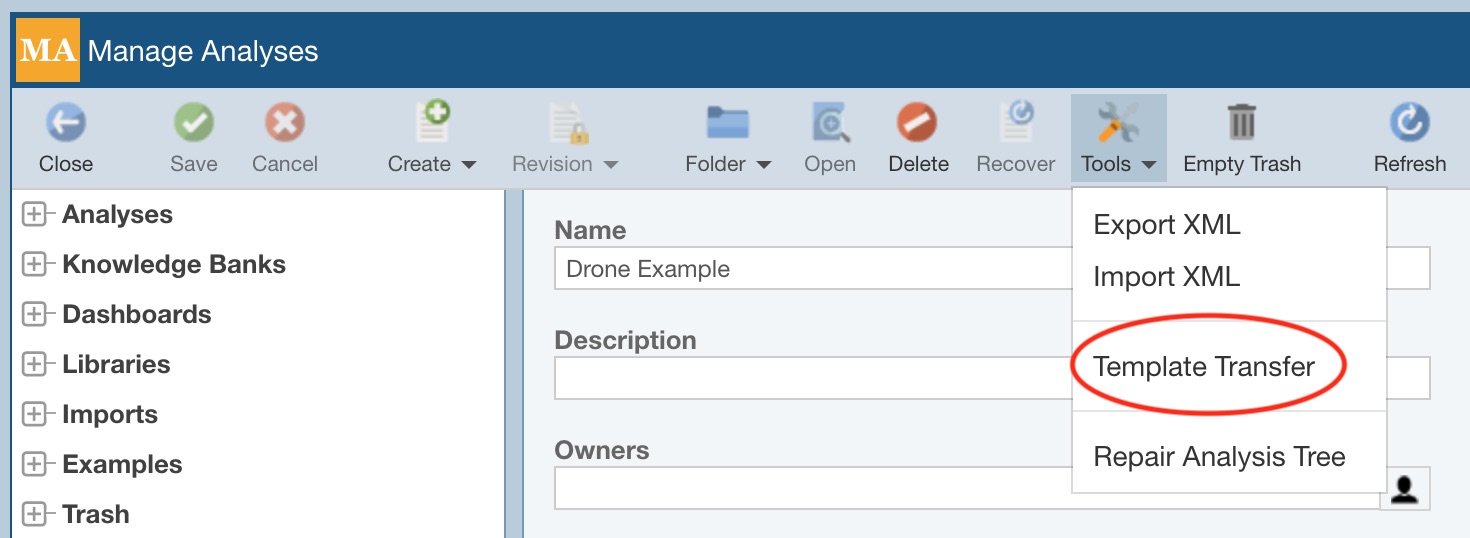Click the Name field containing Drone Example

(x=810, y=269)
